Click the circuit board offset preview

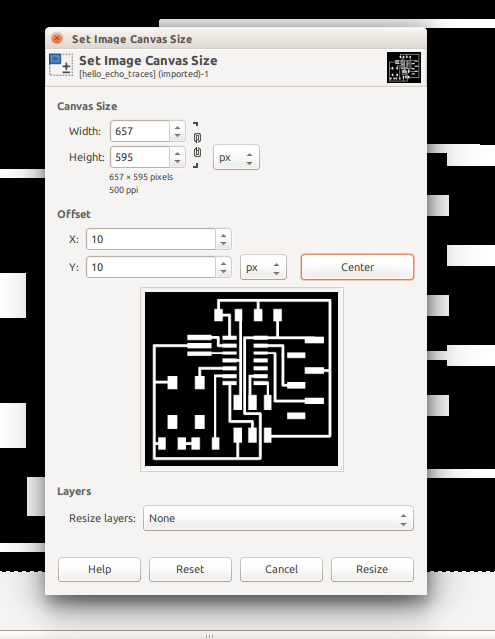(242, 379)
